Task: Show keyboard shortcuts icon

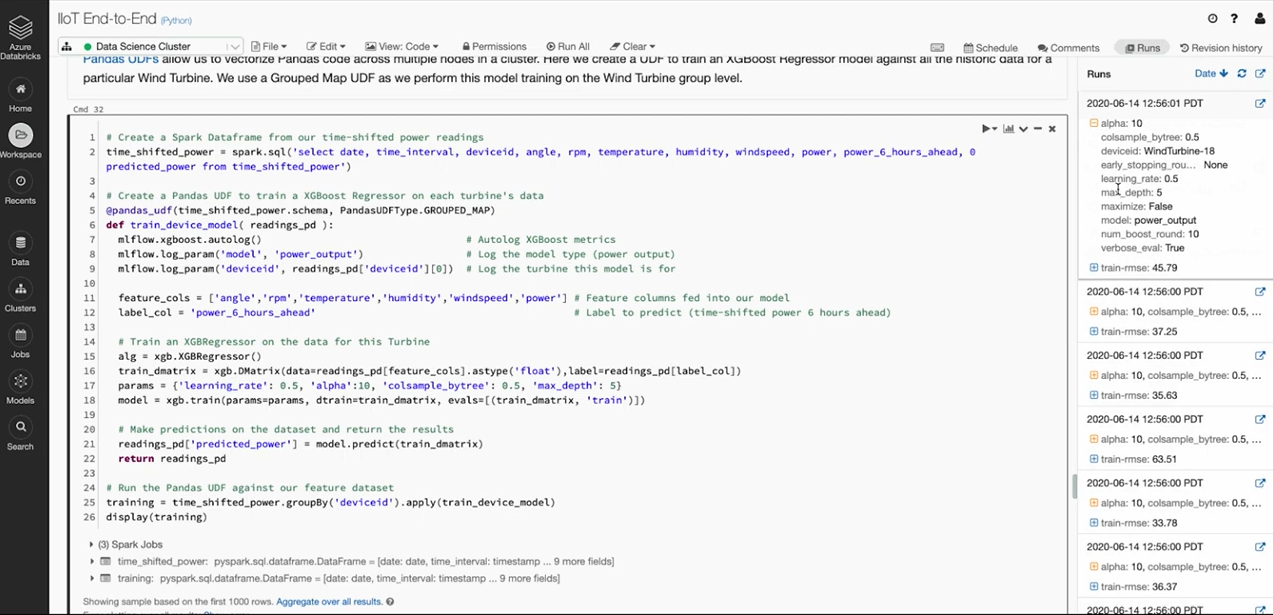Action: coord(937,47)
